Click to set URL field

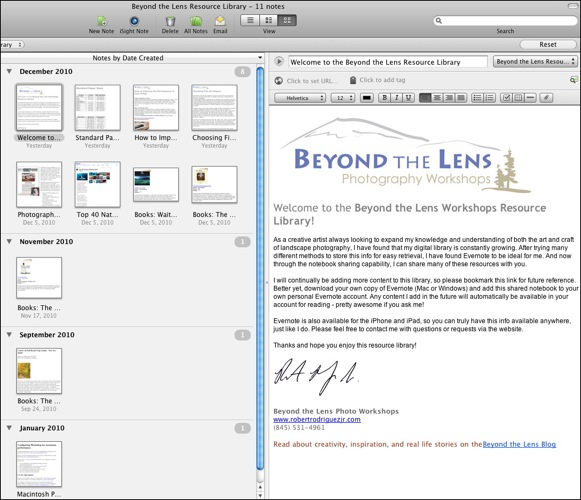tap(312, 80)
